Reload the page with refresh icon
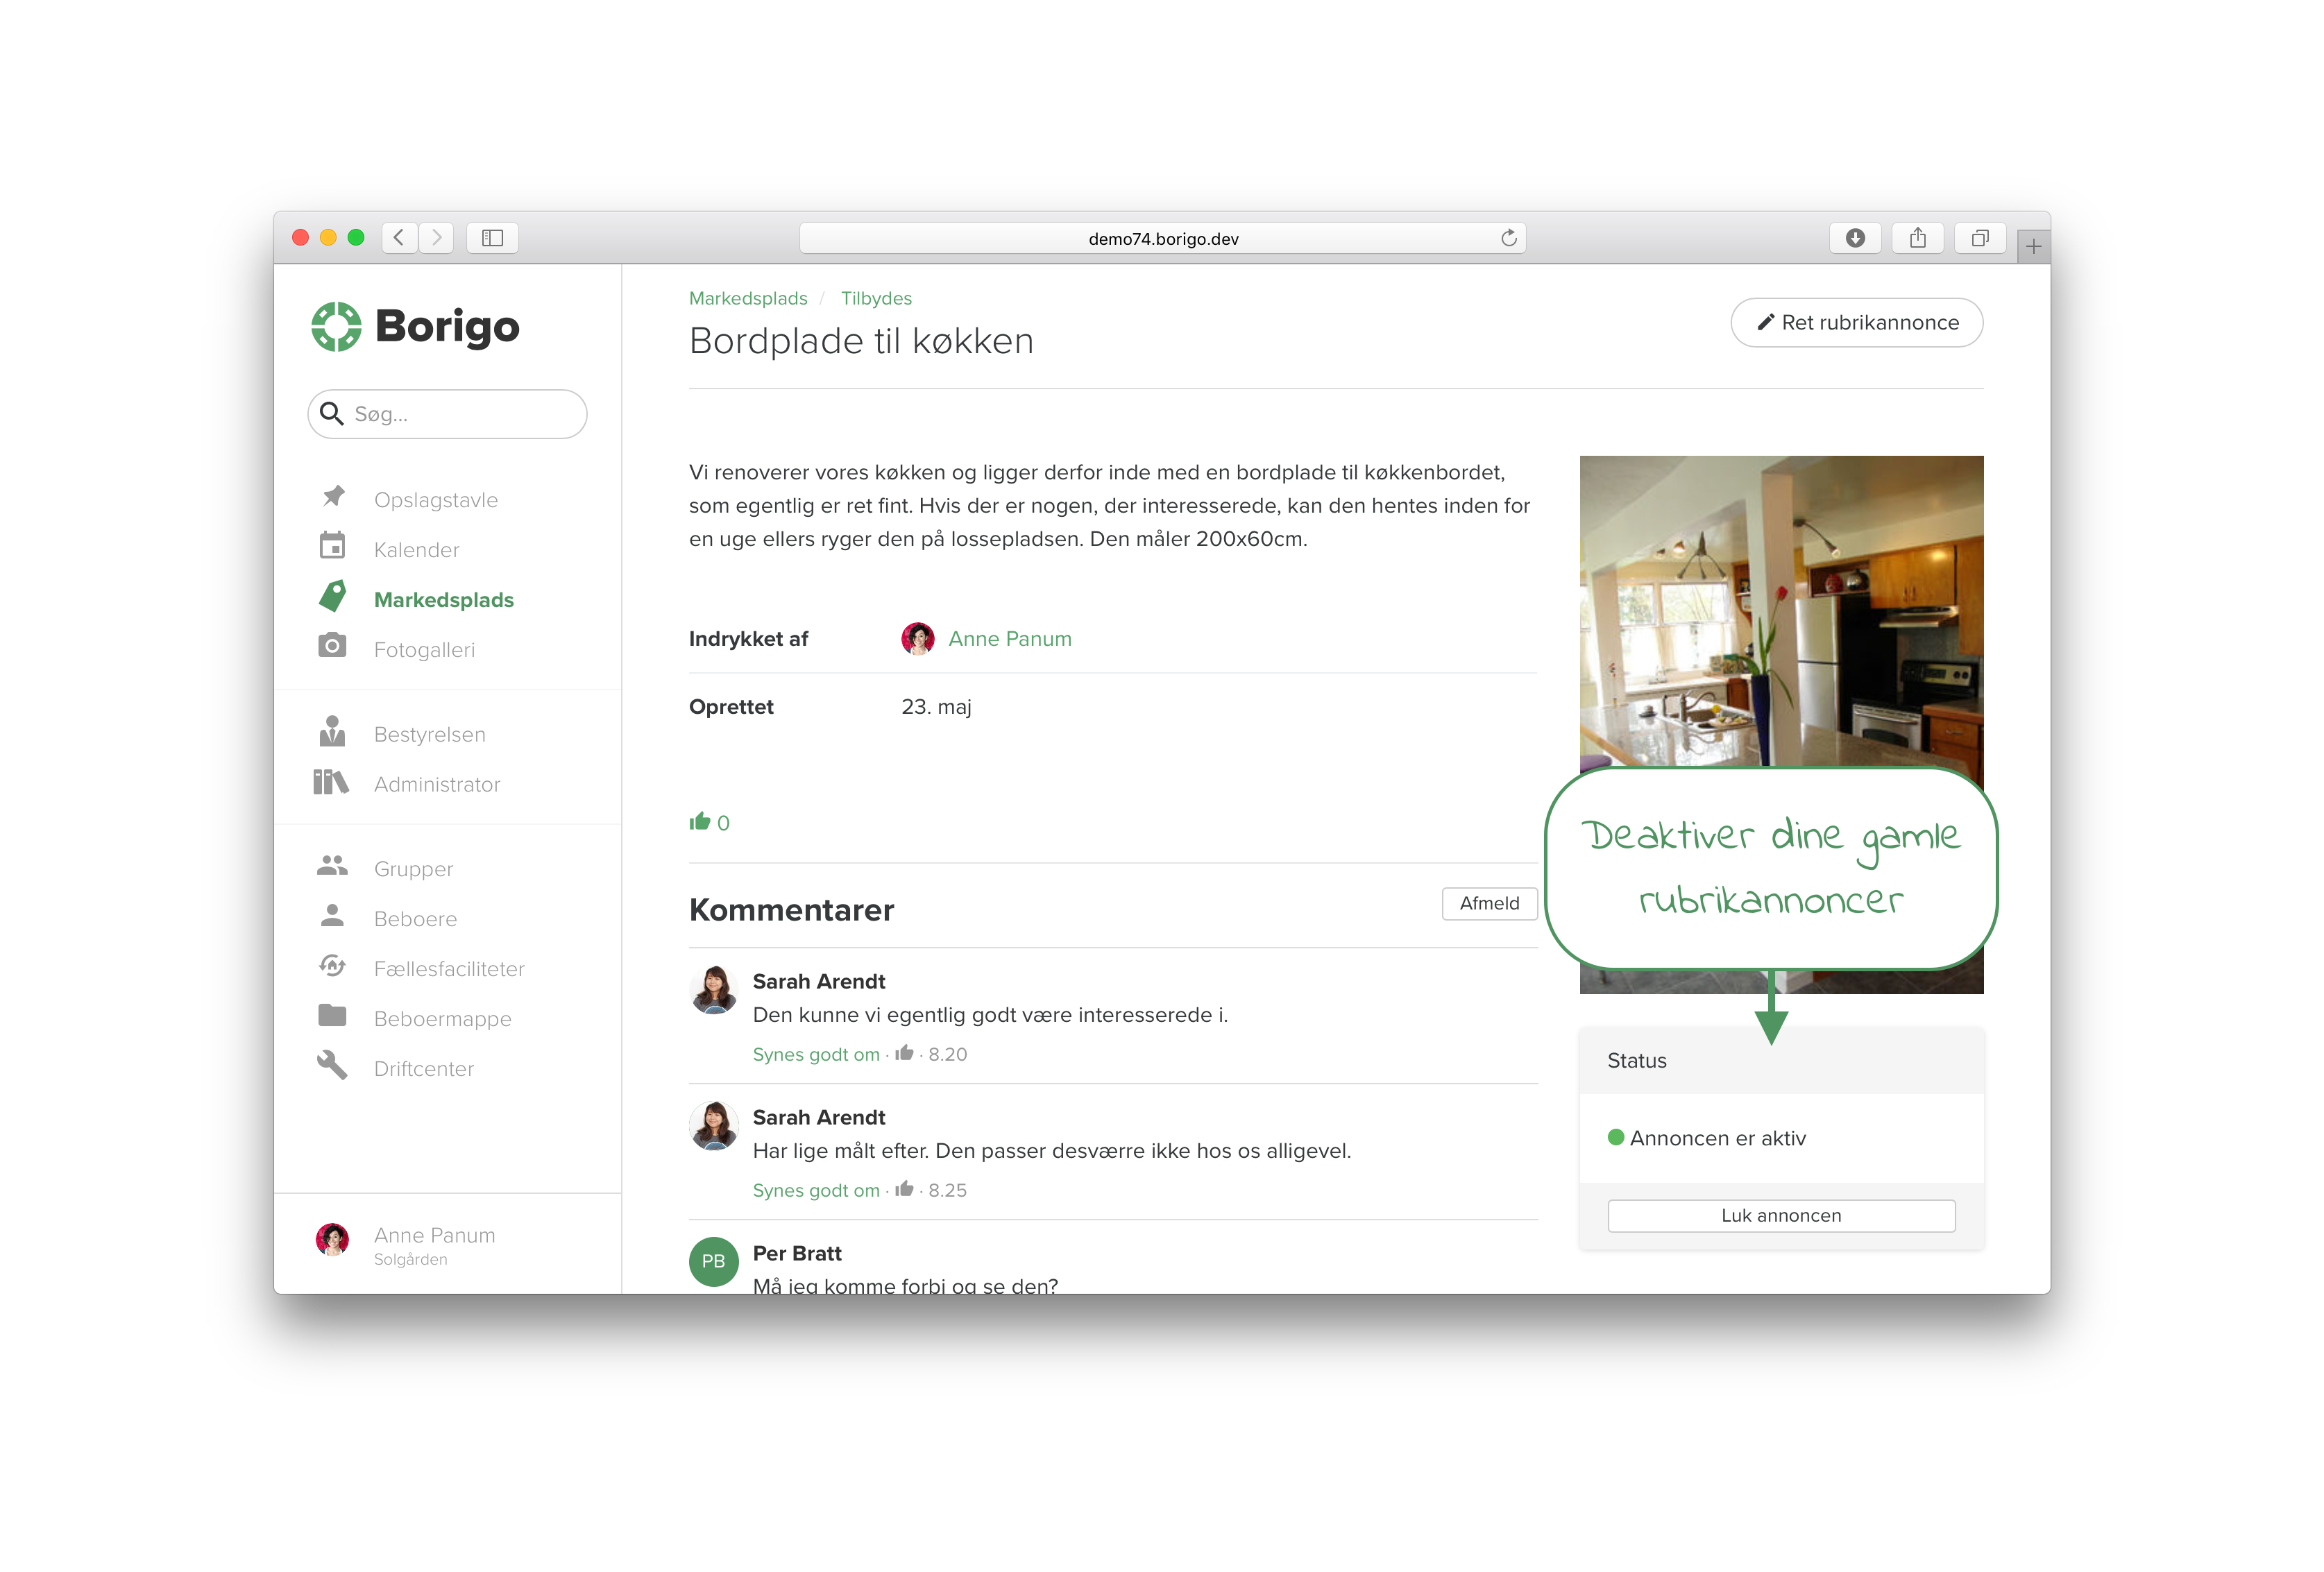Screen dimensions: 2324x1572 tap(1509, 238)
